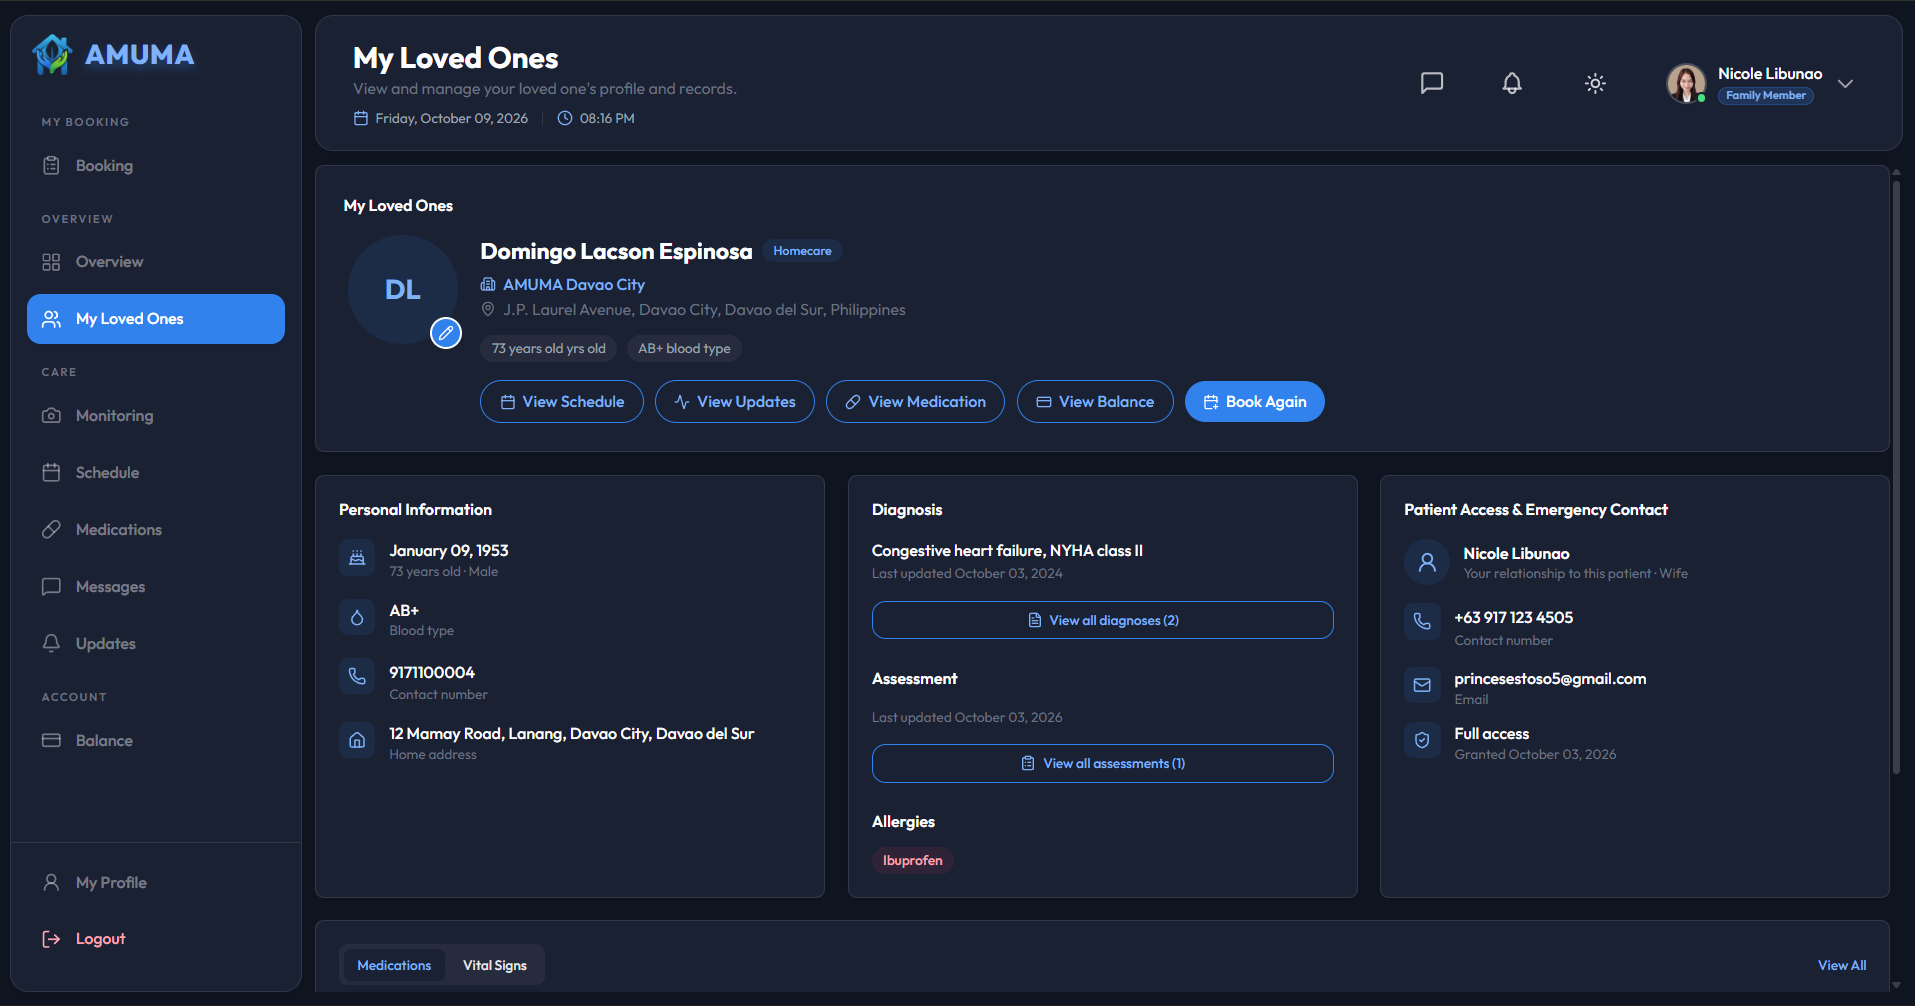Select My Loved Ones sidebar item
The image size is (1915, 1006).
156,319
